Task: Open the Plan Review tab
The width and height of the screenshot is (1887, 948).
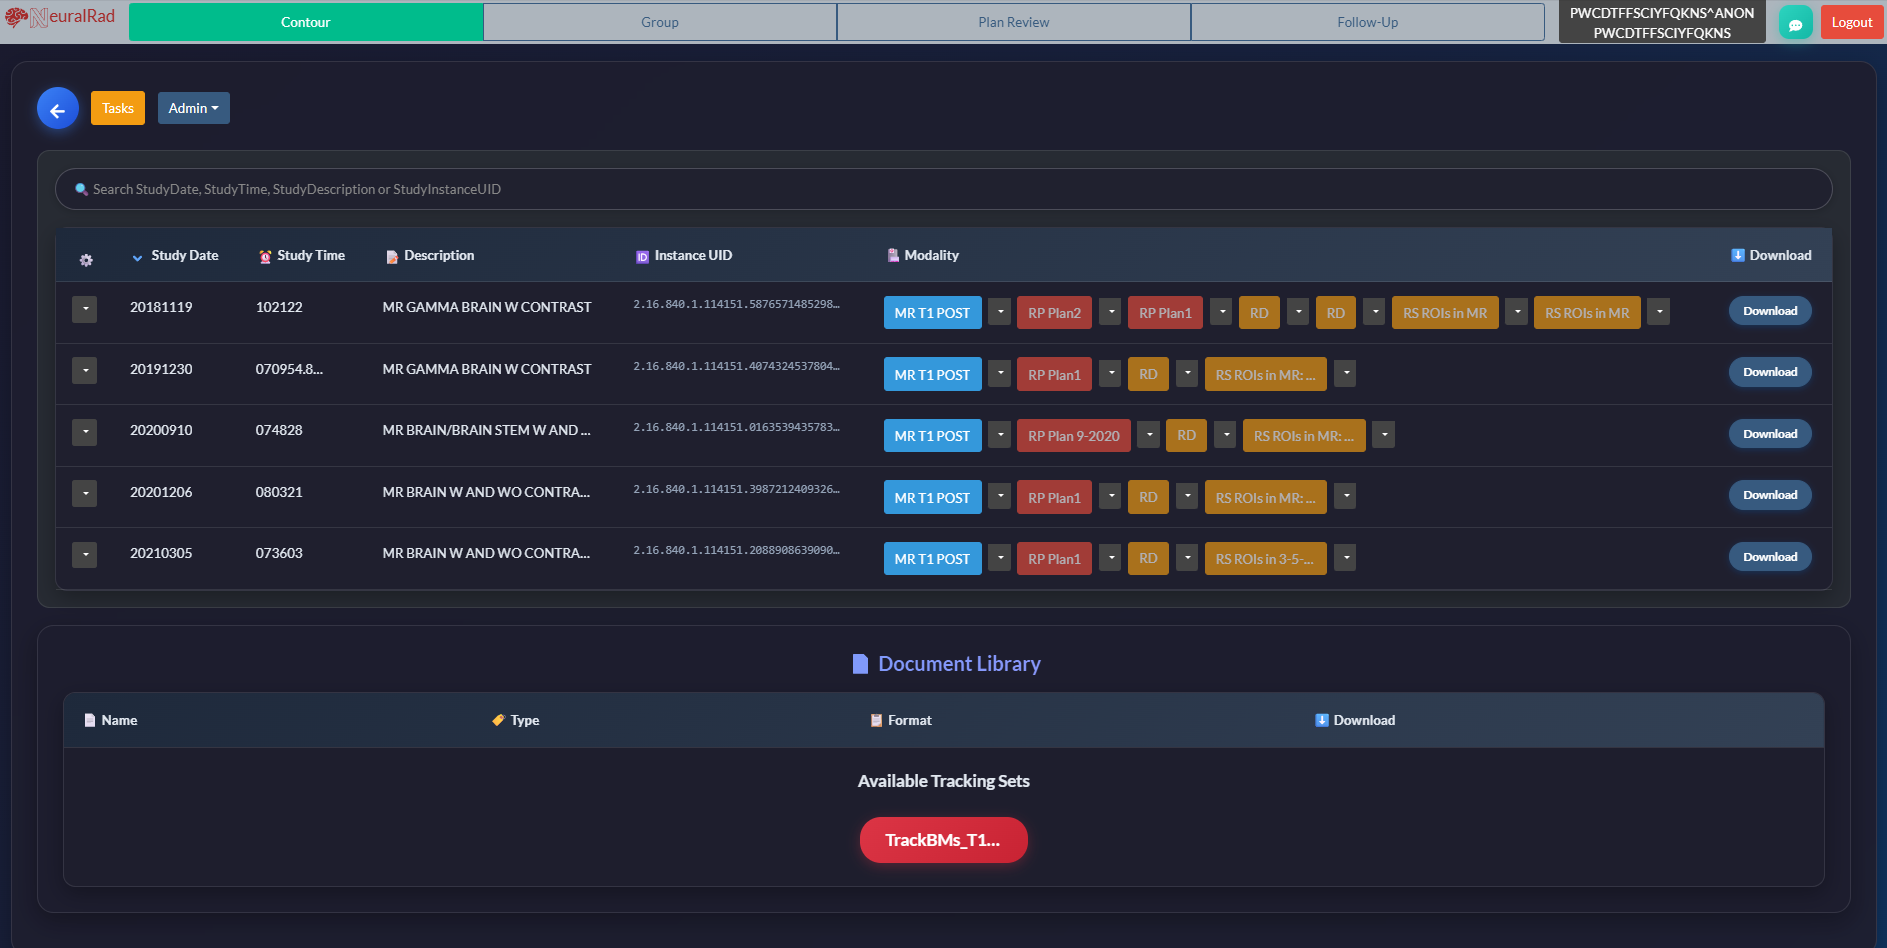Action: [1013, 21]
